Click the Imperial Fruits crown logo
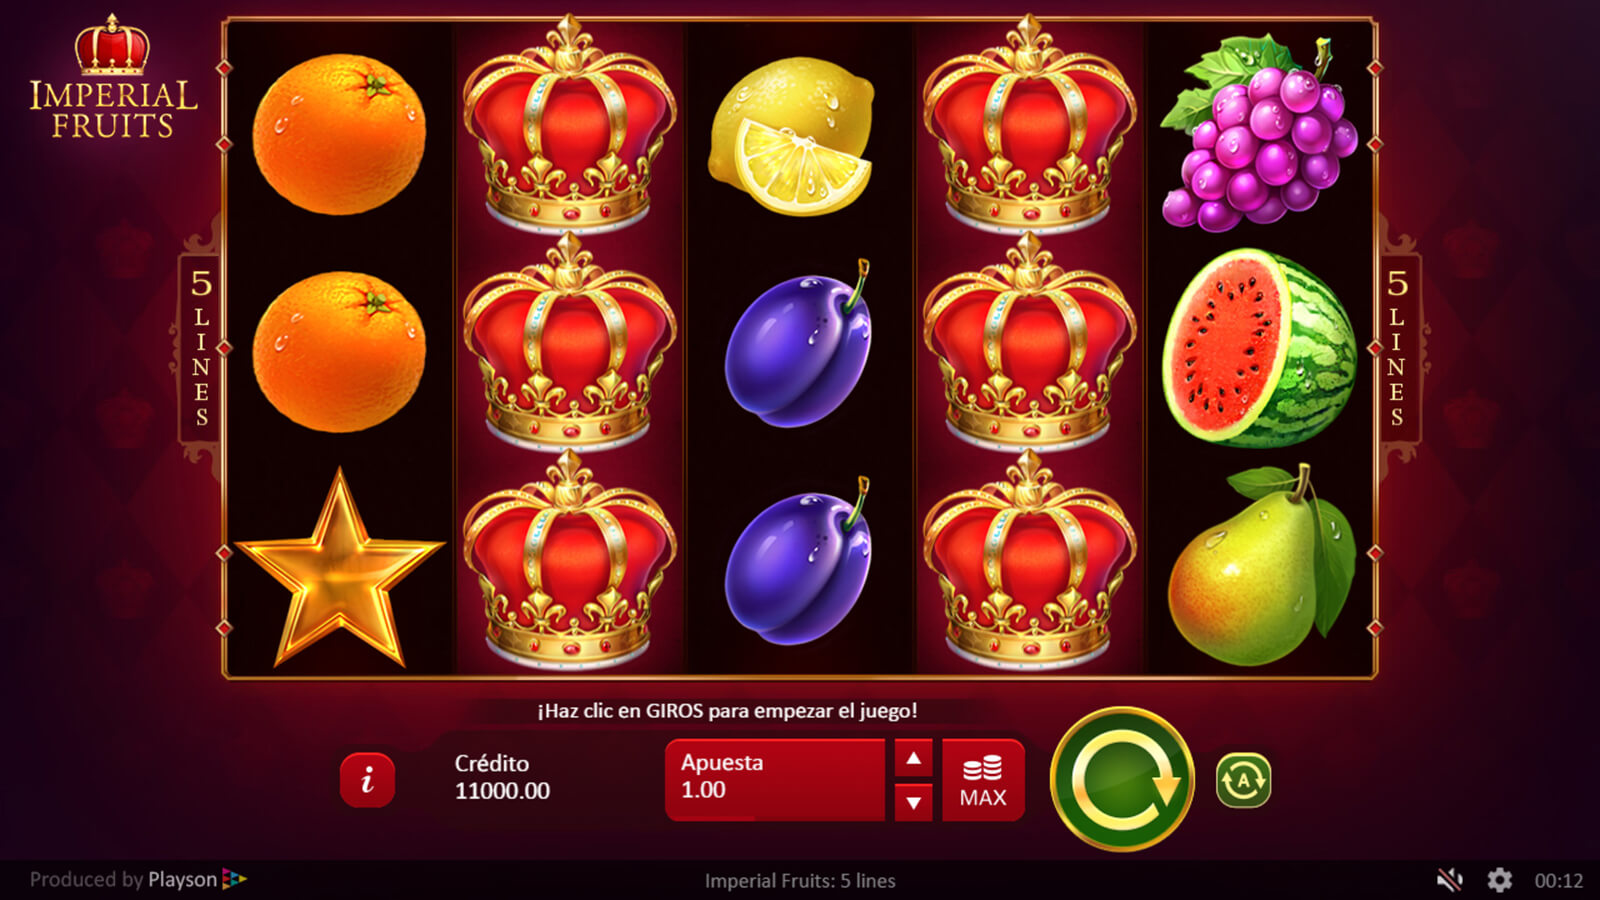 [113, 77]
